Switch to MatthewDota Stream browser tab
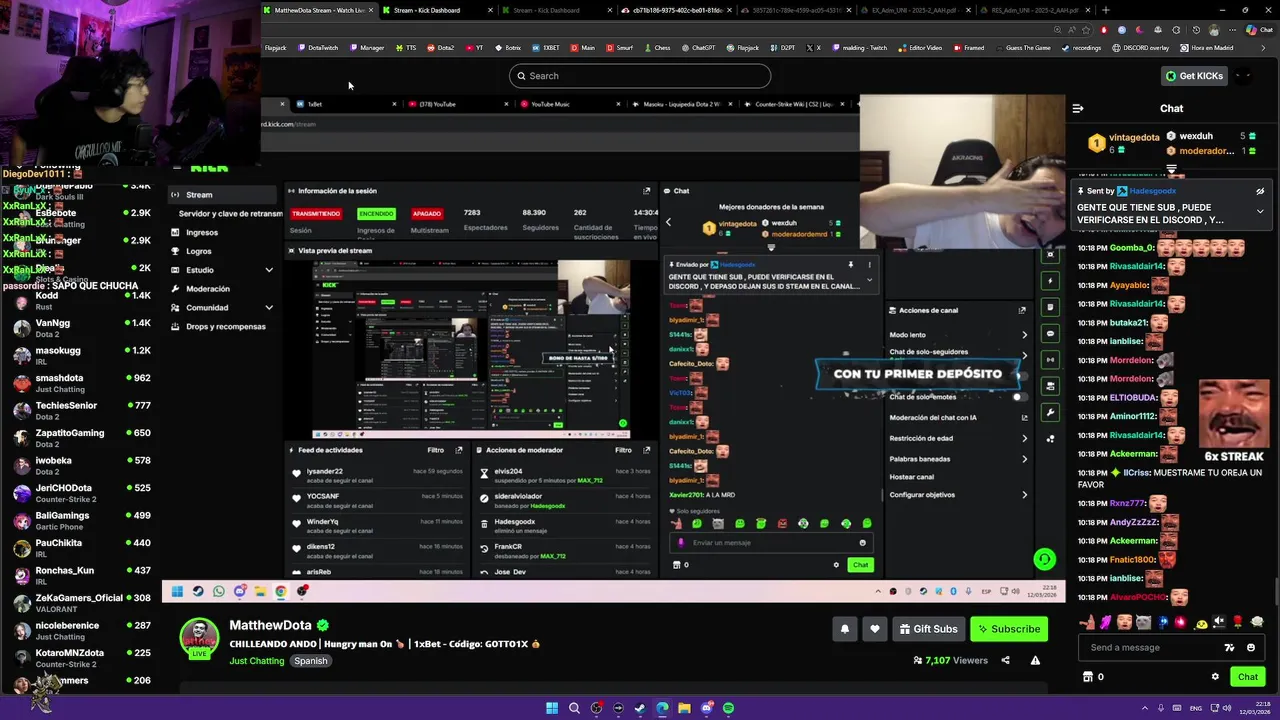 320,10
